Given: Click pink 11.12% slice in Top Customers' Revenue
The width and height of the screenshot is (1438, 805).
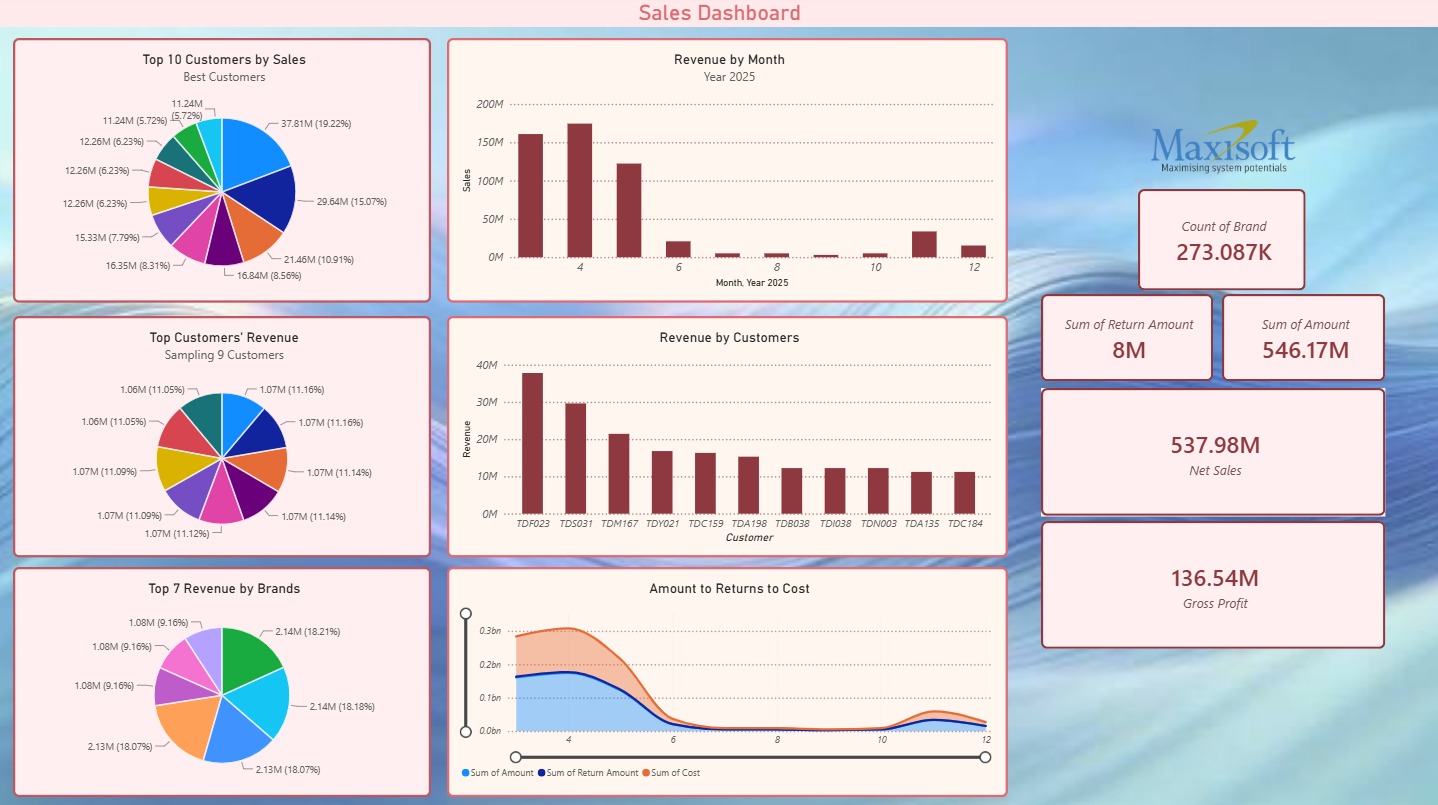Looking at the screenshot, I should coord(222,499).
